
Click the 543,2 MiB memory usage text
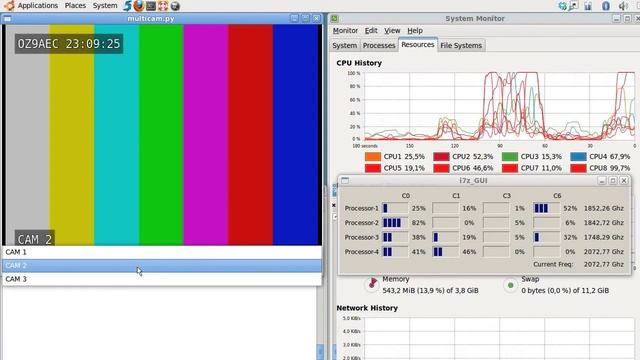[430, 291]
